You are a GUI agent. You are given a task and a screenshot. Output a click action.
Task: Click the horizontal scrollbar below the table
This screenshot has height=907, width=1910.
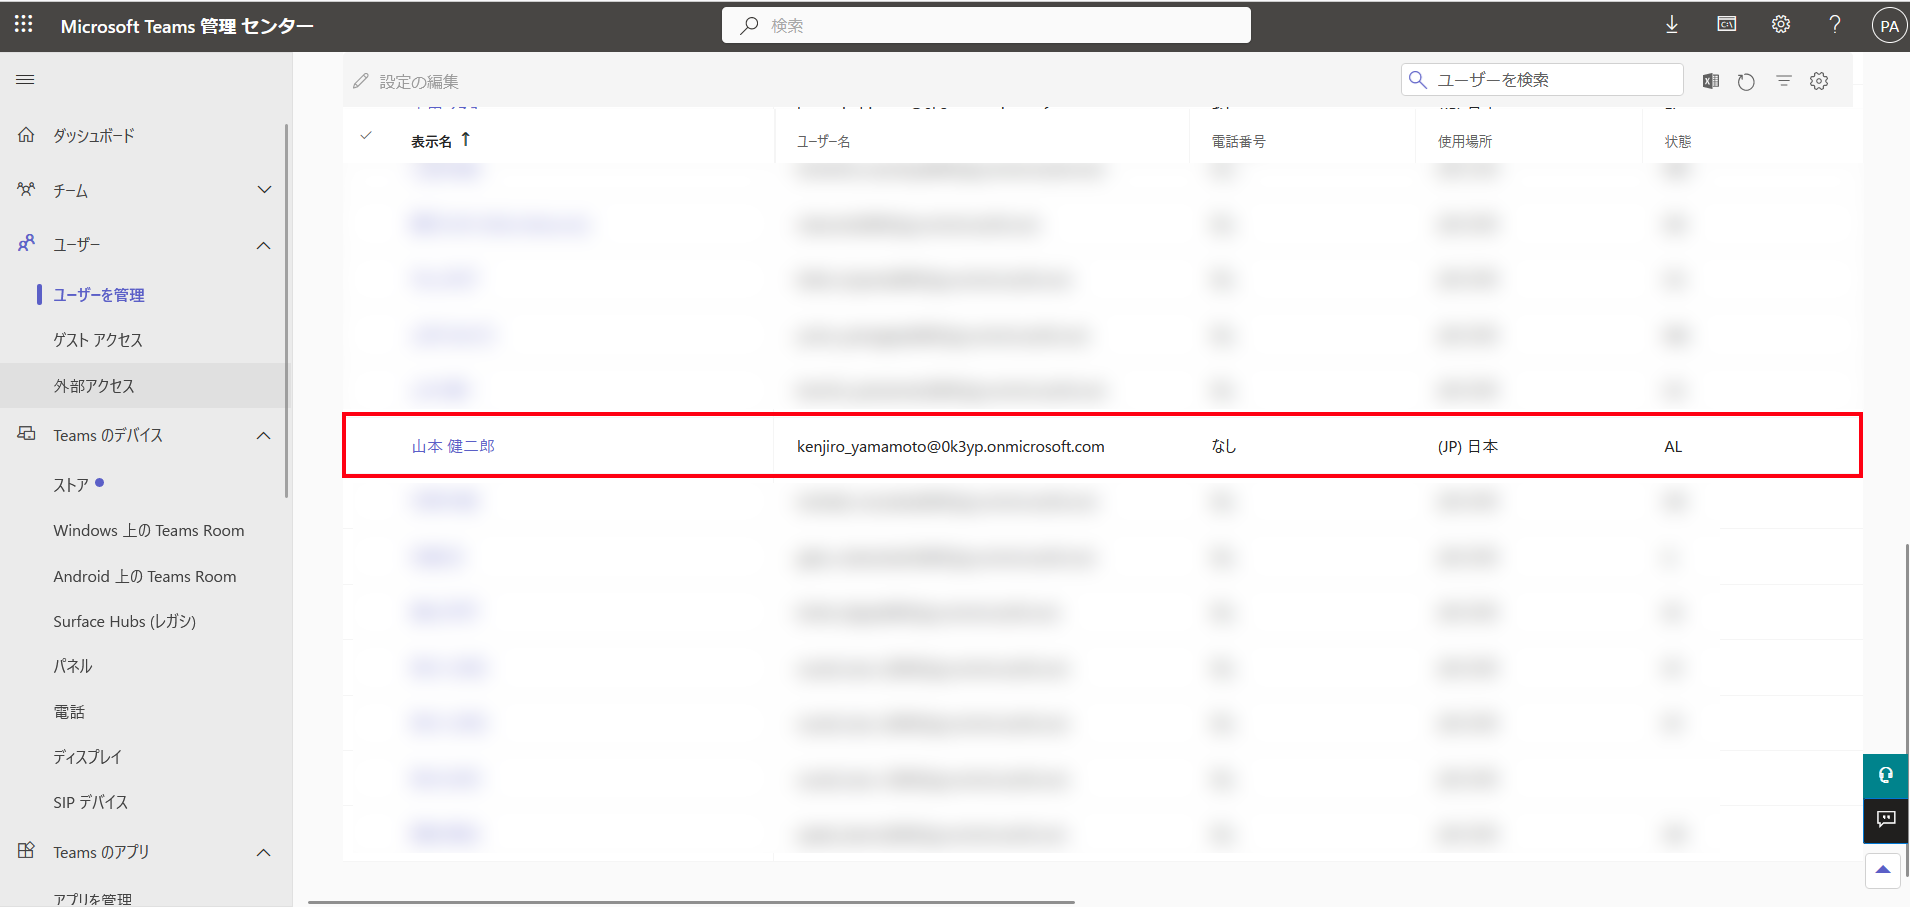point(691,902)
